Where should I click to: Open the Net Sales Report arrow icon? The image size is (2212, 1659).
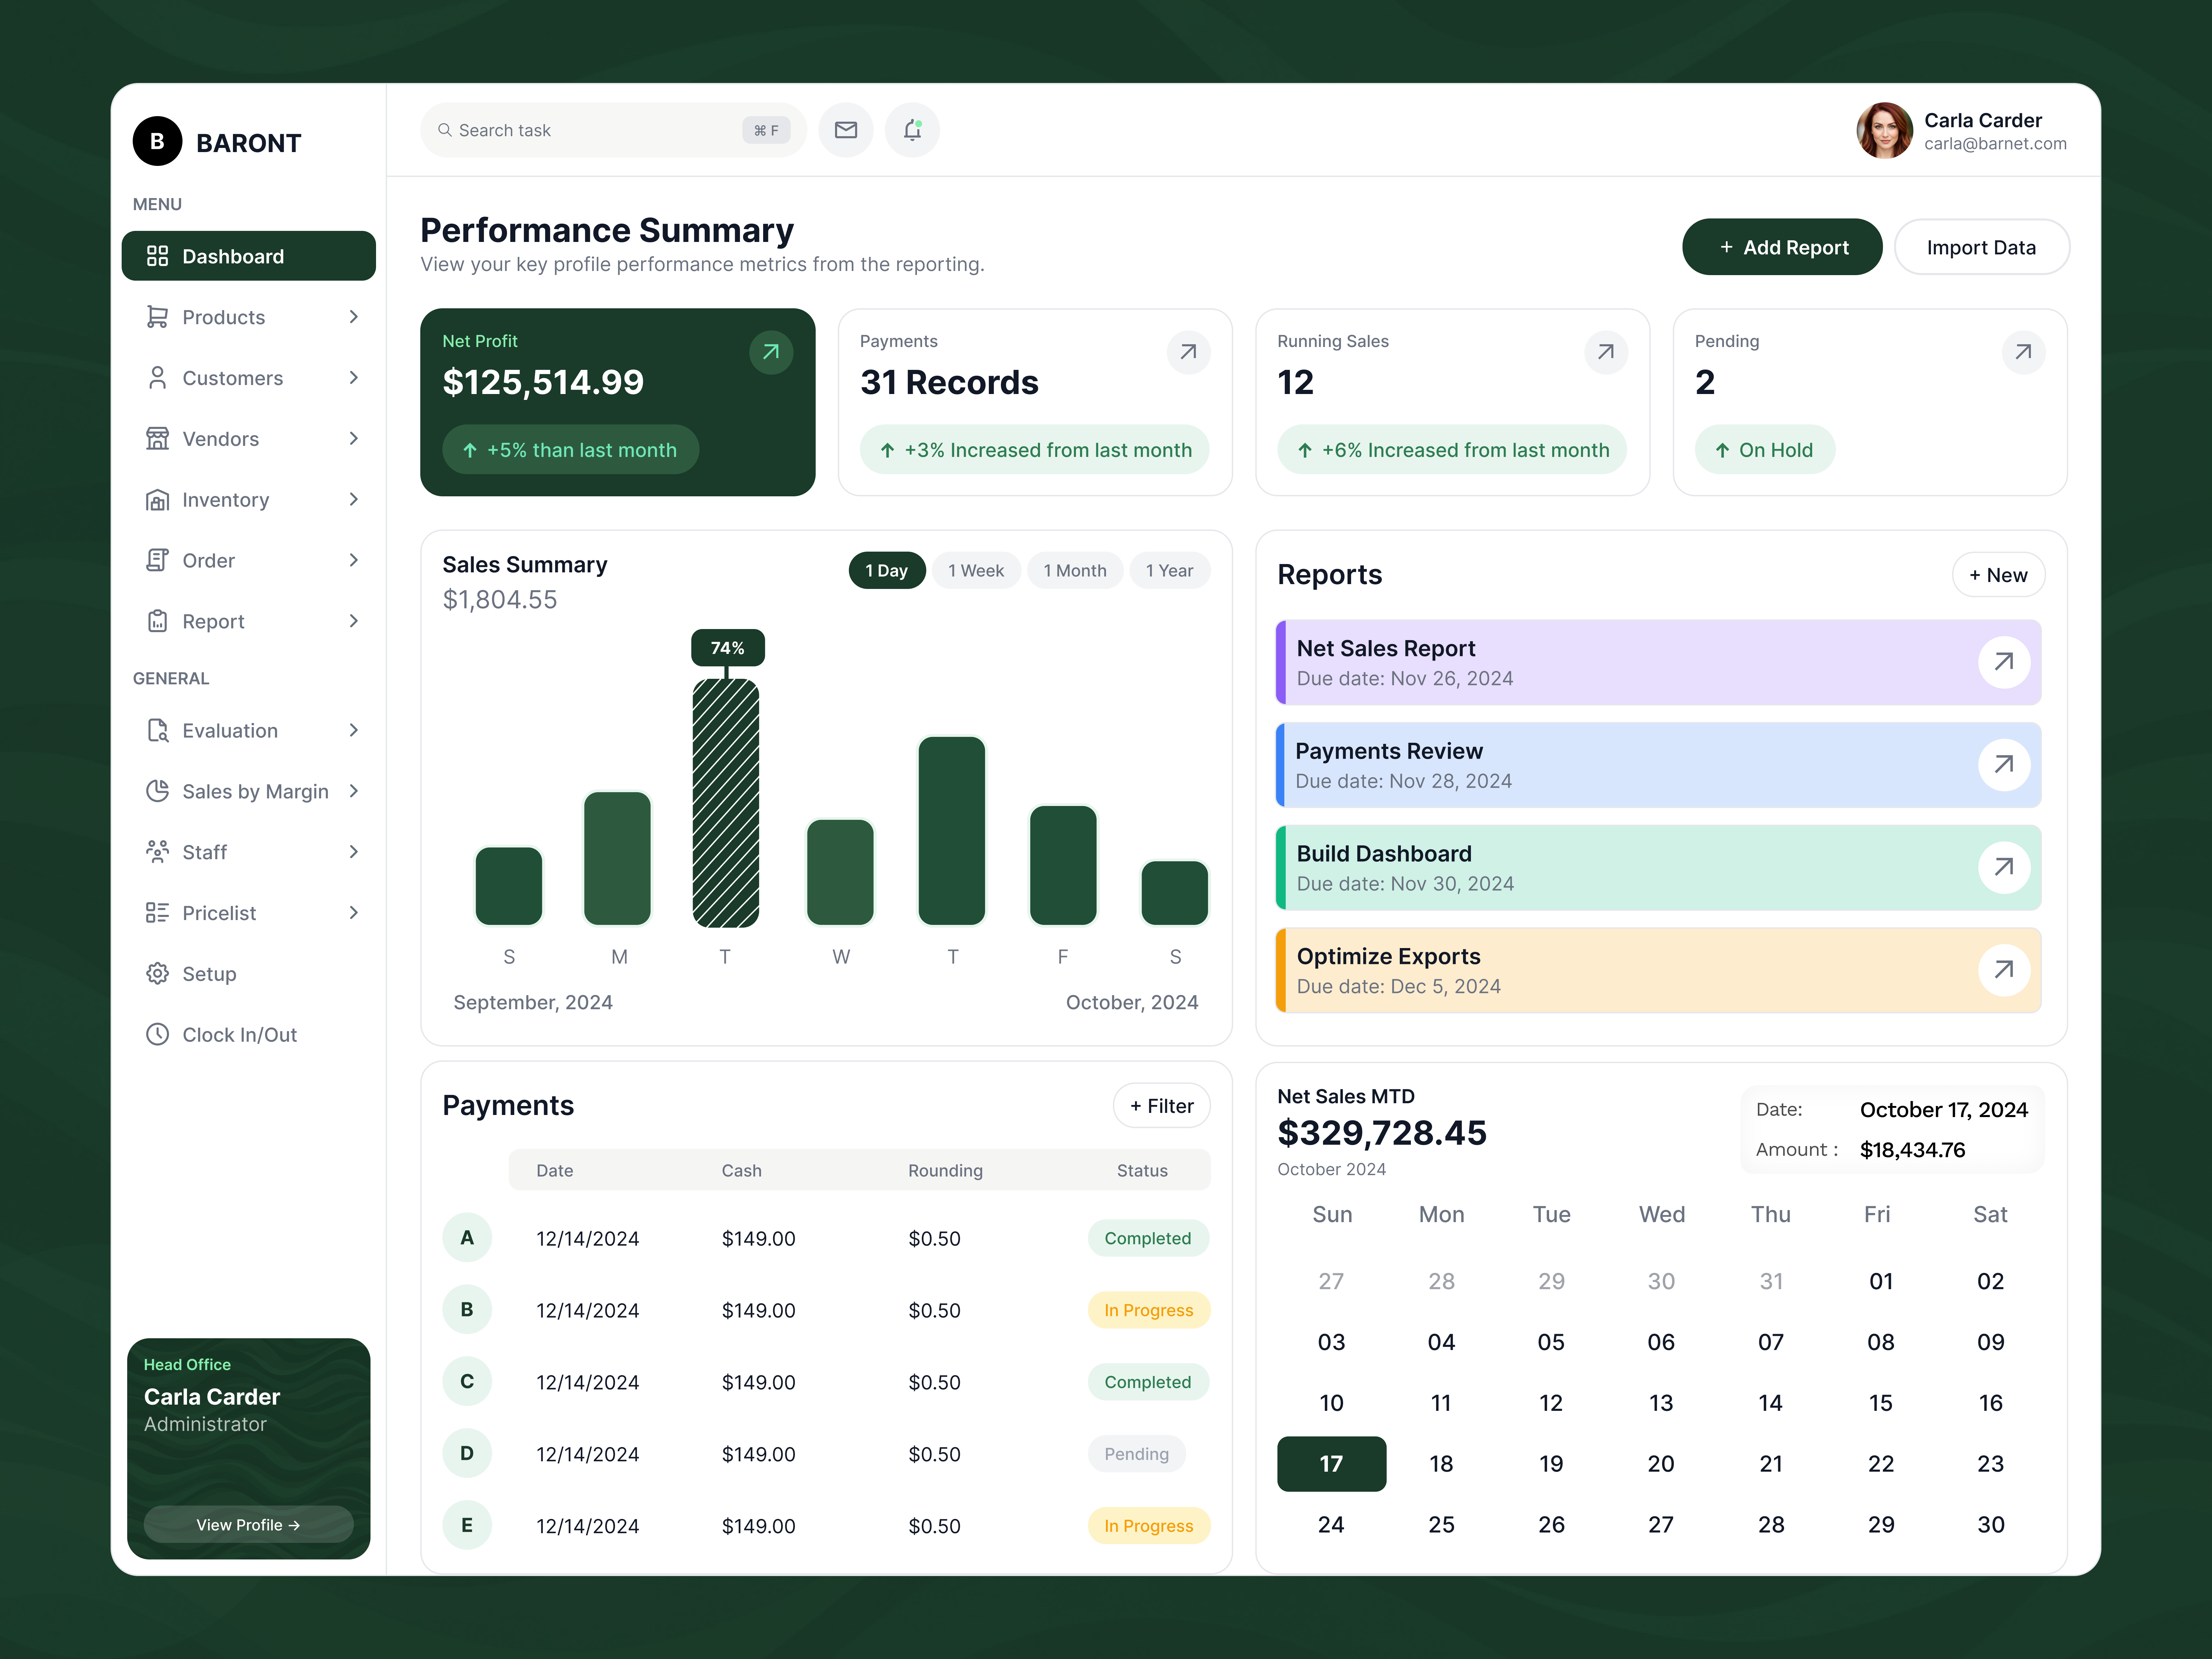[2004, 662]
